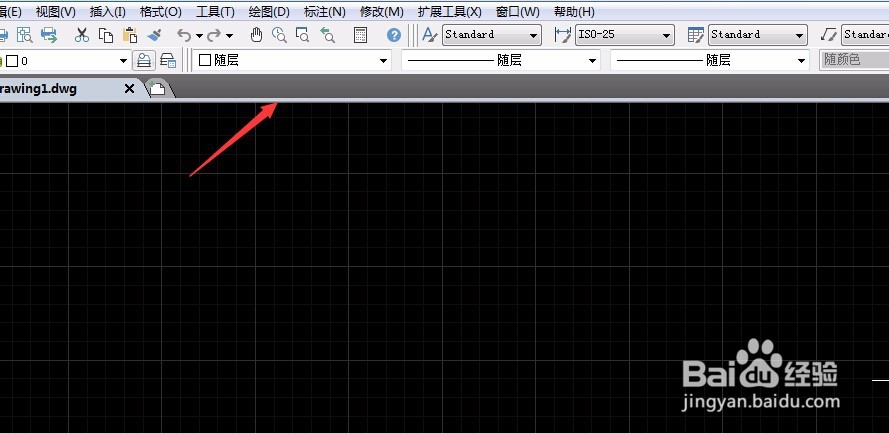Open the Standard text style dropdown
Image resolution: width=889 pixels, height=433 pixels.
pyautogui.click(x=492, y=35)
